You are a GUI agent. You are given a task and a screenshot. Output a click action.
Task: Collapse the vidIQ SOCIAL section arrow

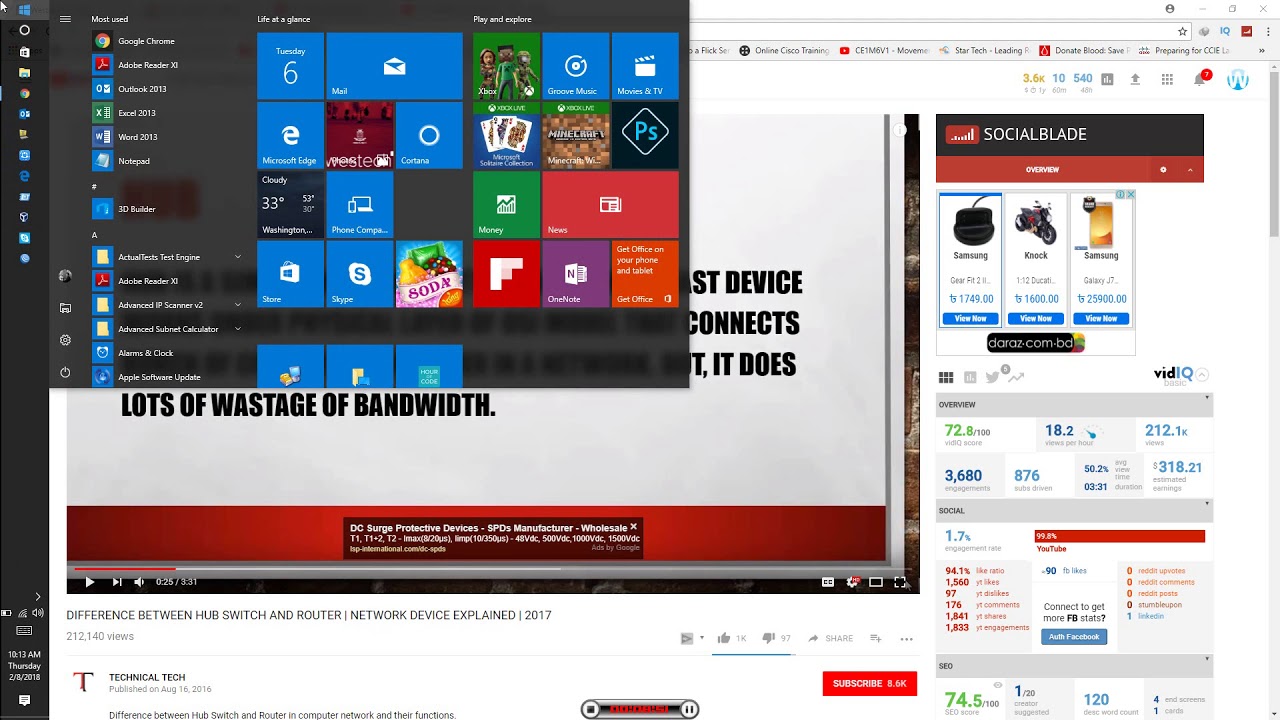pos(1207,504)
